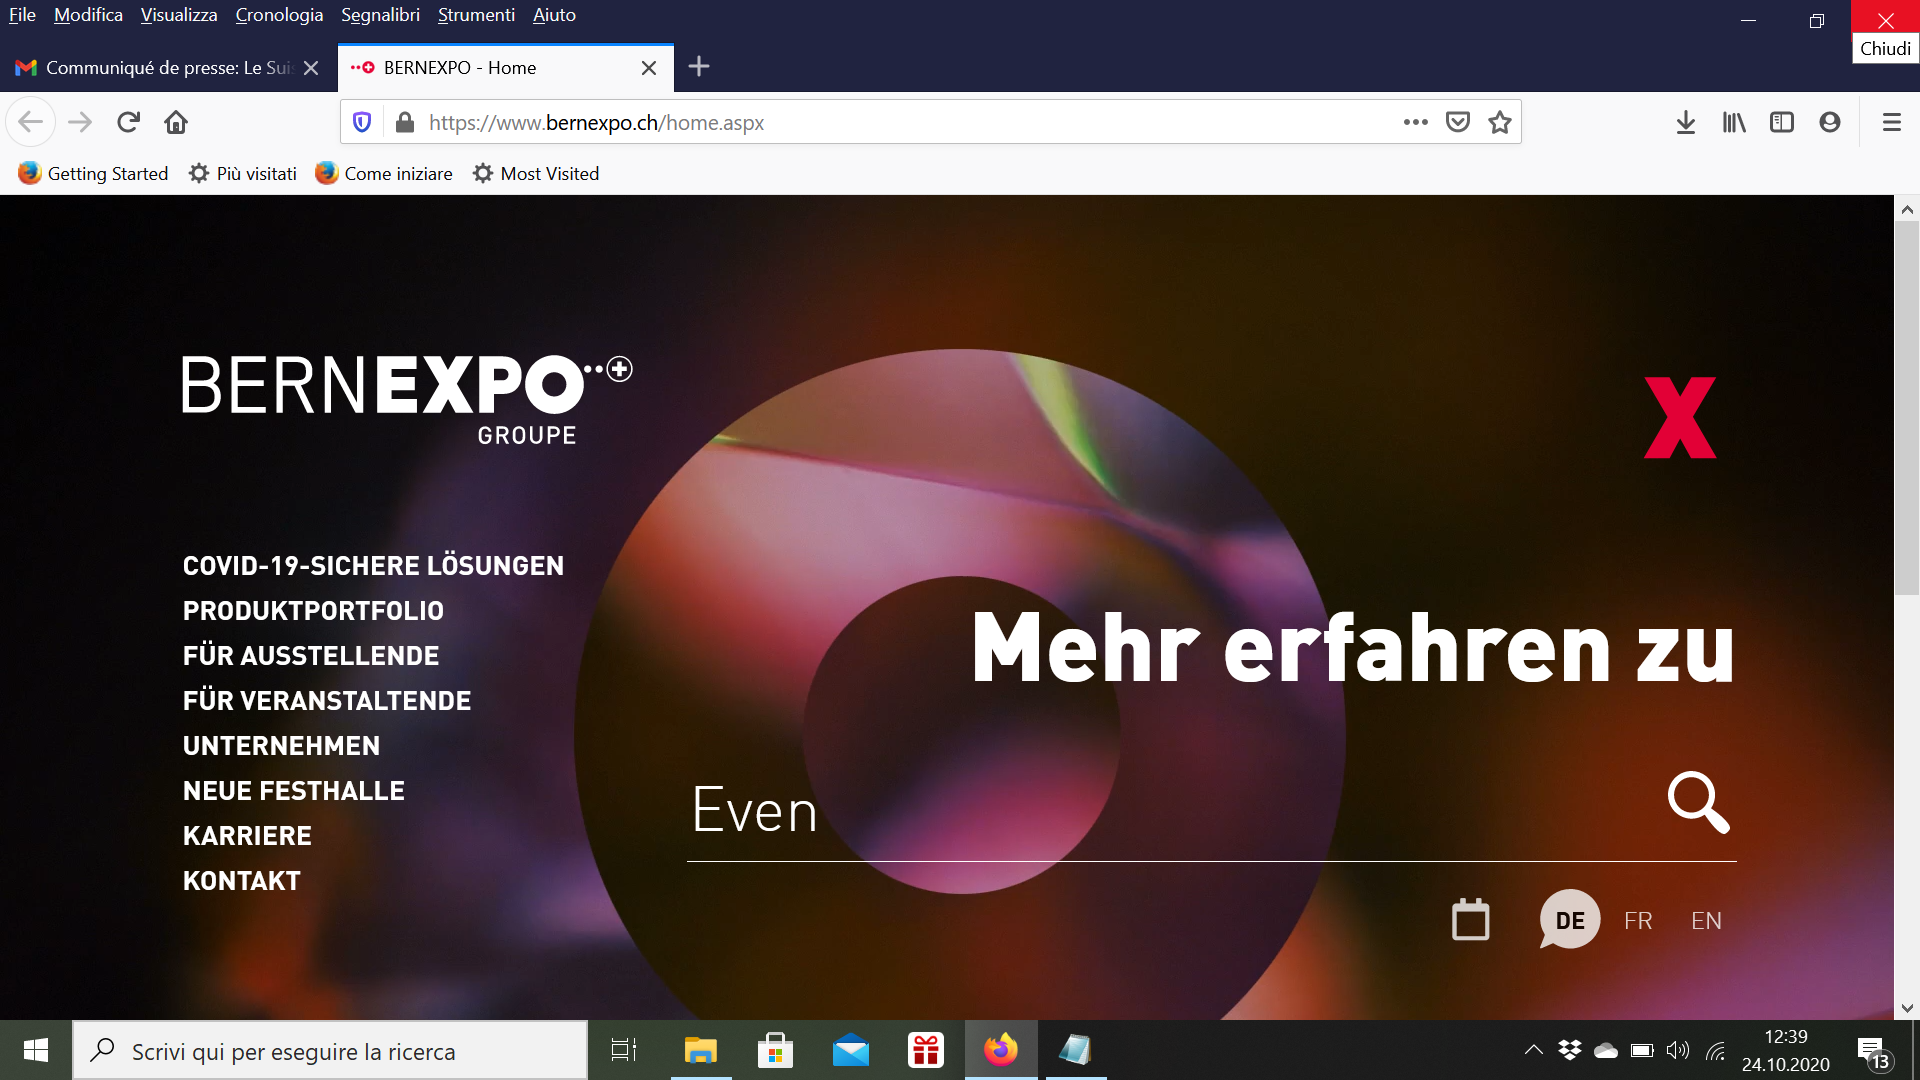1920x1080 pixels.
Task: Open the volume control in tray
Action: click(x=1678, y=1050)
